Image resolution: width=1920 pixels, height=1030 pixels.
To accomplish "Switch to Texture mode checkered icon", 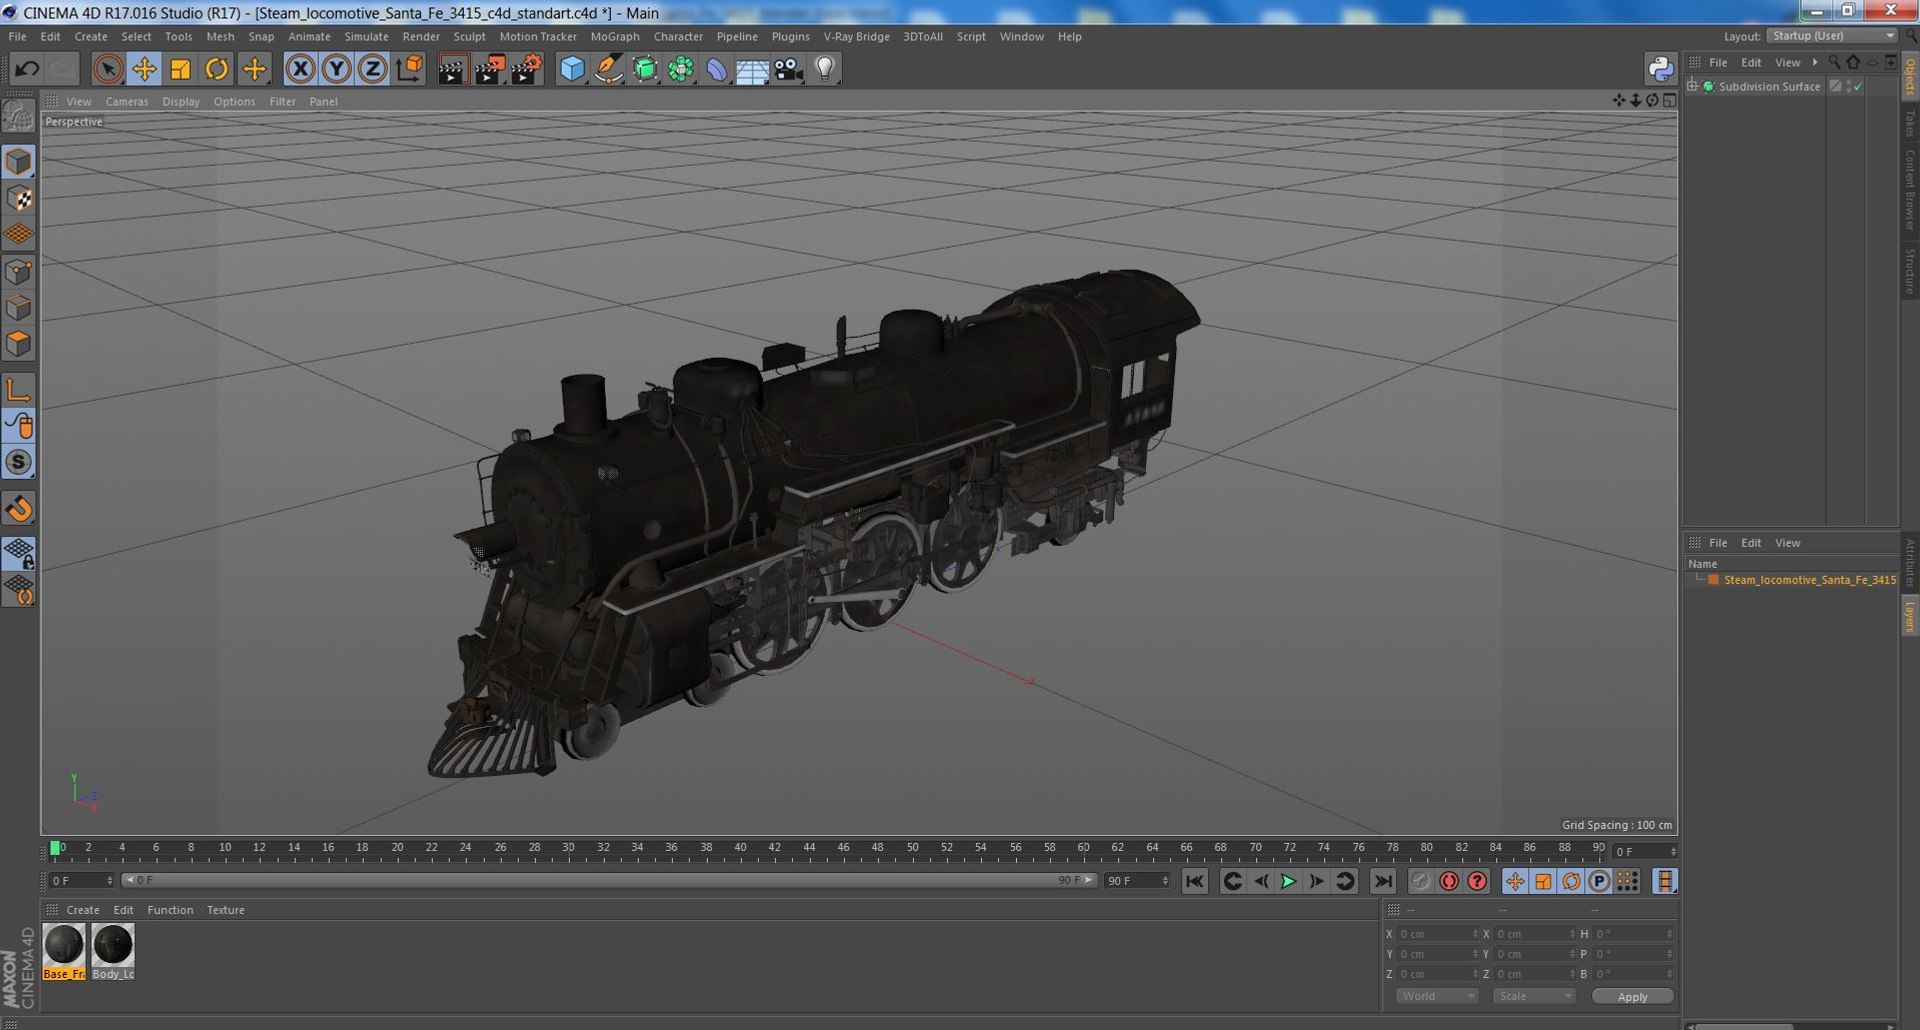I will [19, 199].
